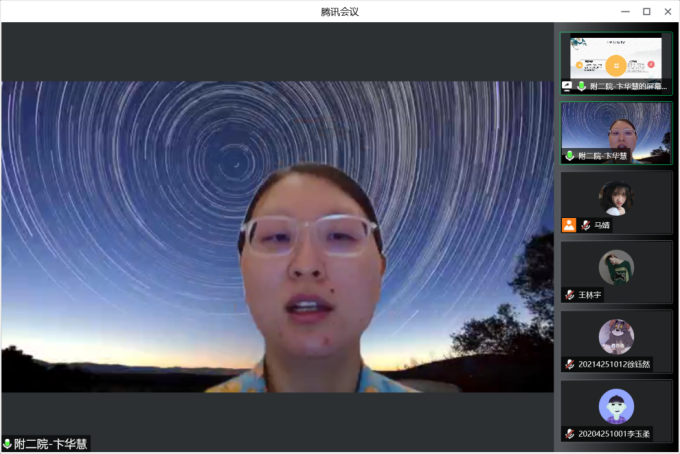680x454 pixels.
Task: Click the muted microphone icon next to 马靖
Action: (585, 226)
